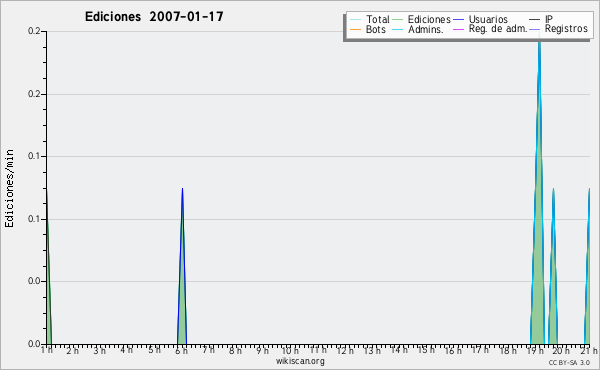Click the '1 h' axis label
Image resolution: width=600 pixels, height=370 pixels.
click(47, 350)
